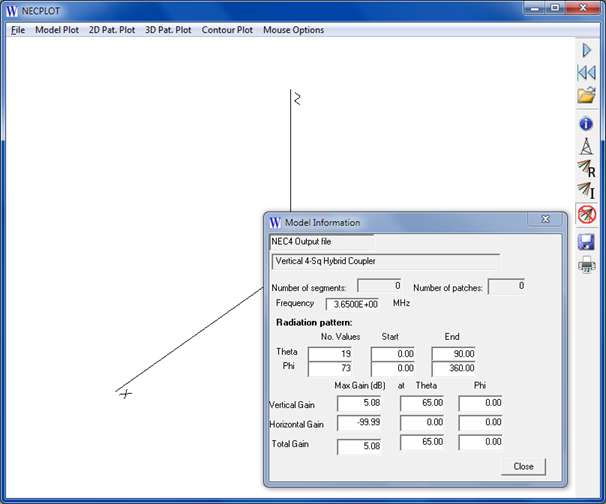The image size is (606, 504).
Task: Open the Model Plot menu
Action: [x=57, y=30]
